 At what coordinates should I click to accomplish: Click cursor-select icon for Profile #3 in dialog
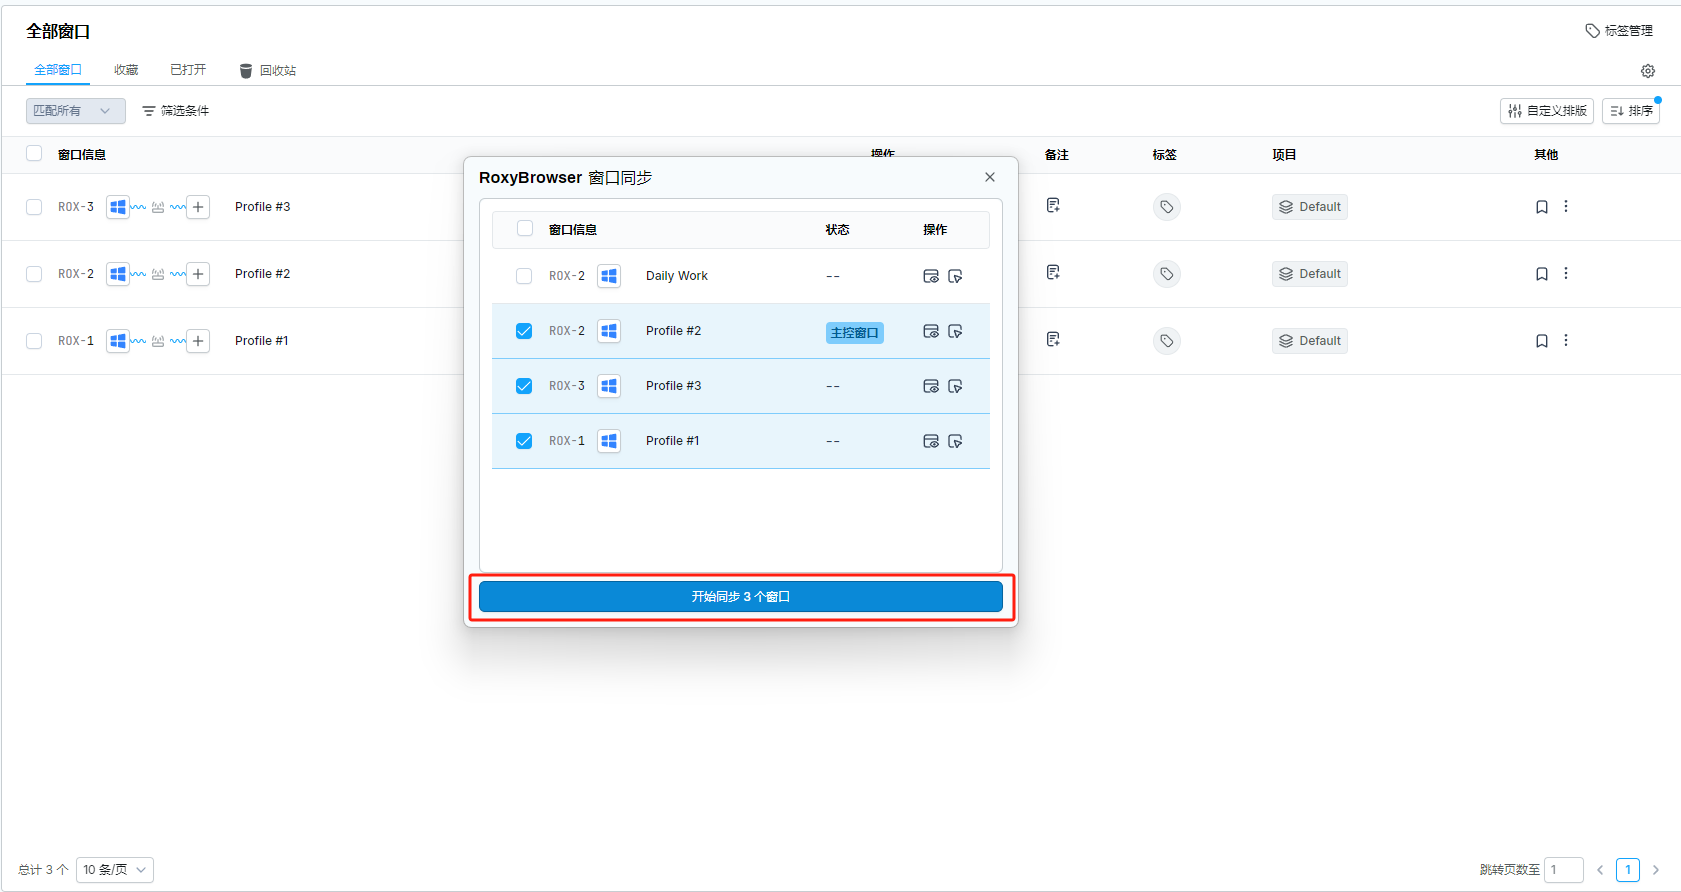point(955,386)
